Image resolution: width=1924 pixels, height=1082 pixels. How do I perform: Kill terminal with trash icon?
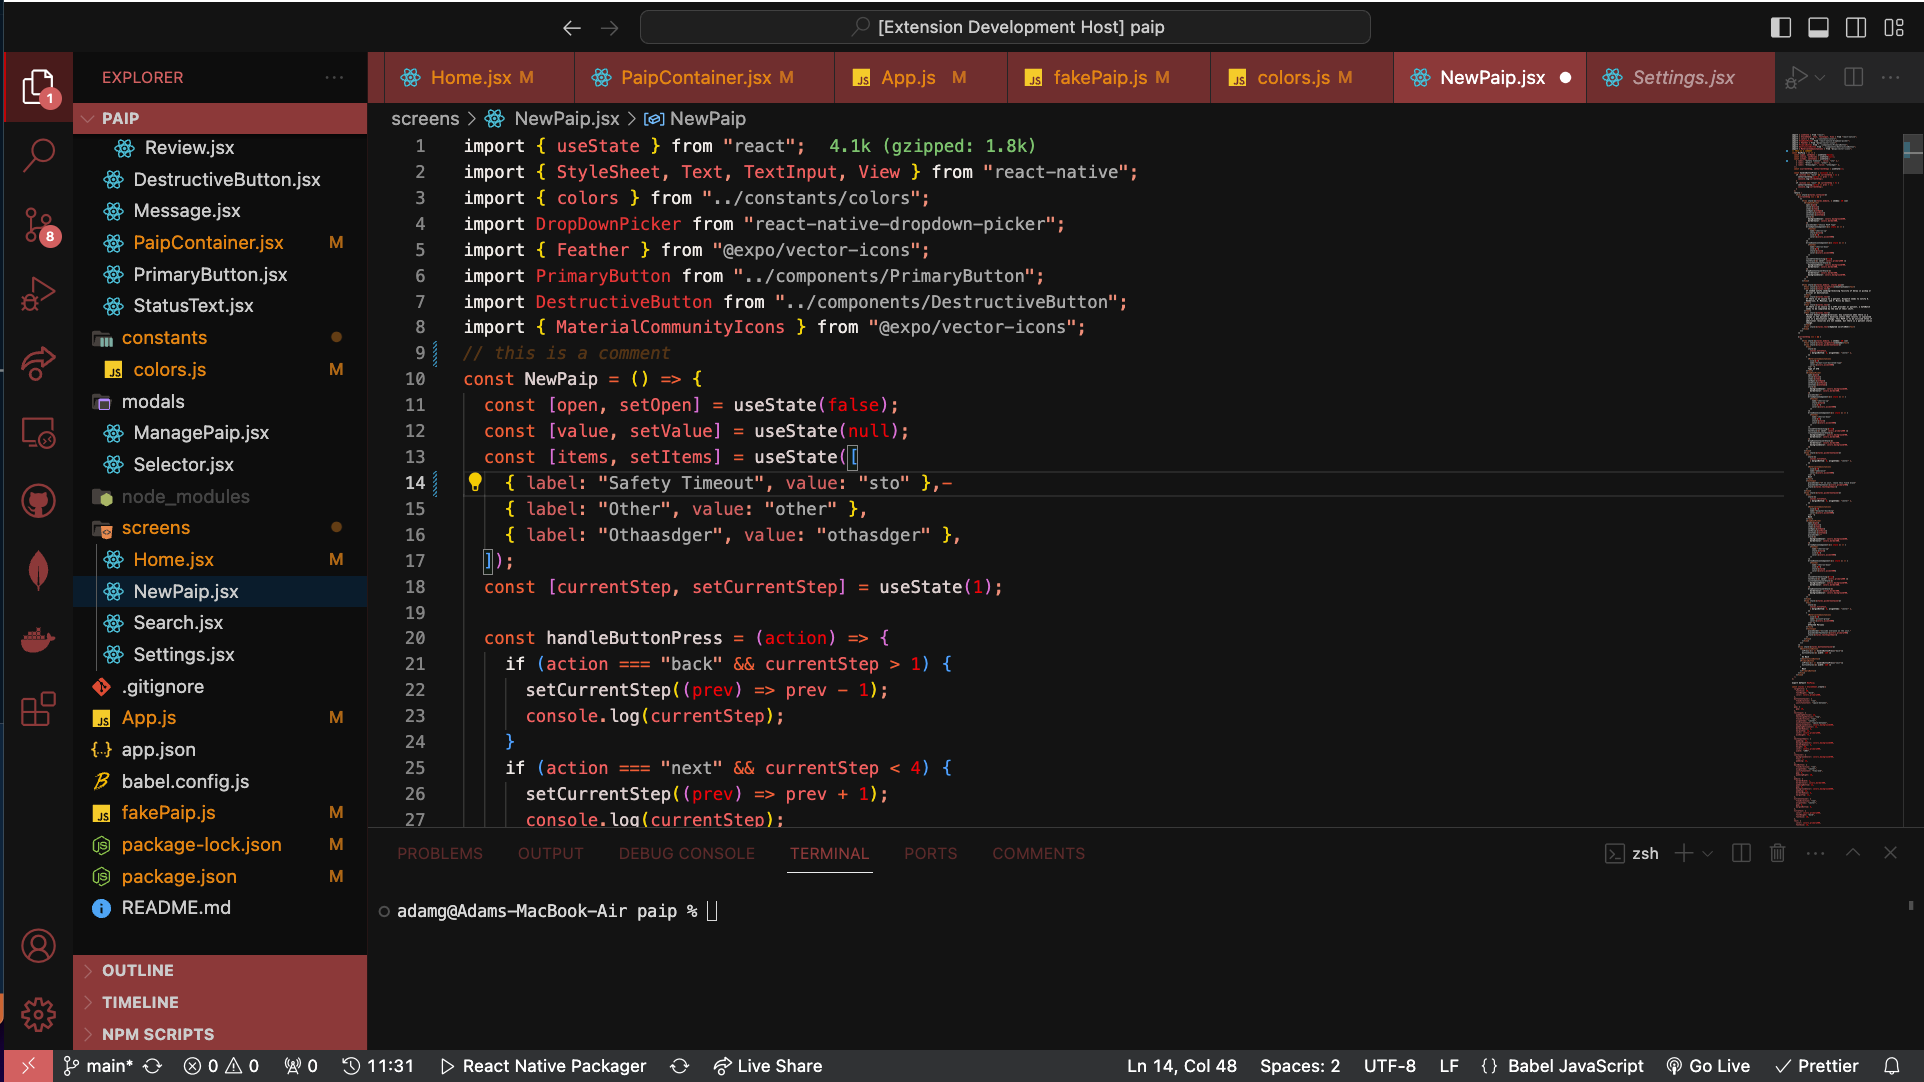[x=1777, y=853]
